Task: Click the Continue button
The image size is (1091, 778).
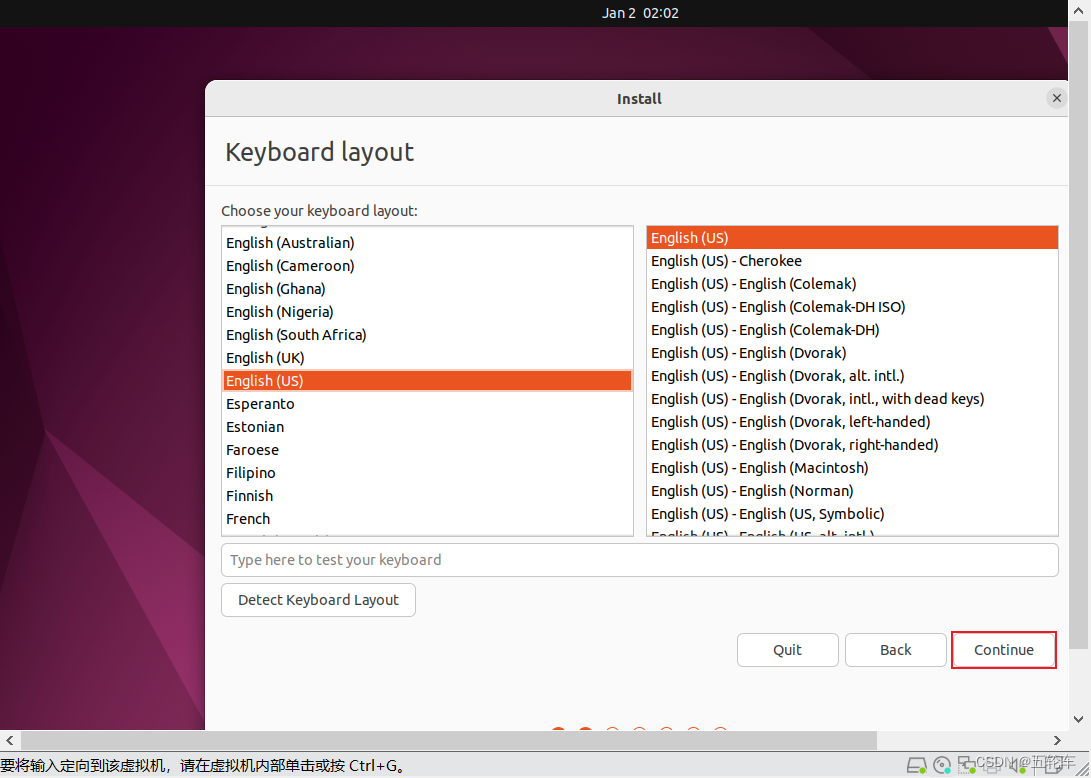Action: pyautogui.click(x=1003, y=650)
